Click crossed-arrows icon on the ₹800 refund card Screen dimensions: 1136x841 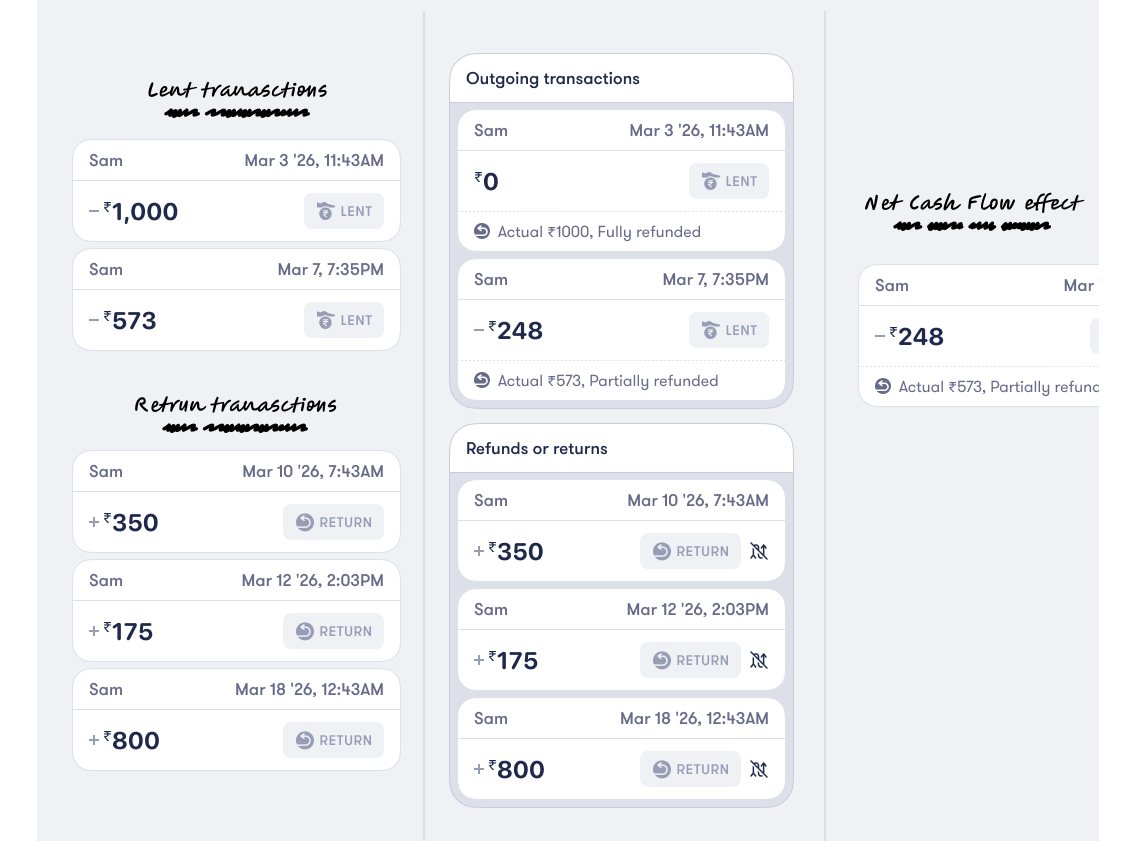759,769
